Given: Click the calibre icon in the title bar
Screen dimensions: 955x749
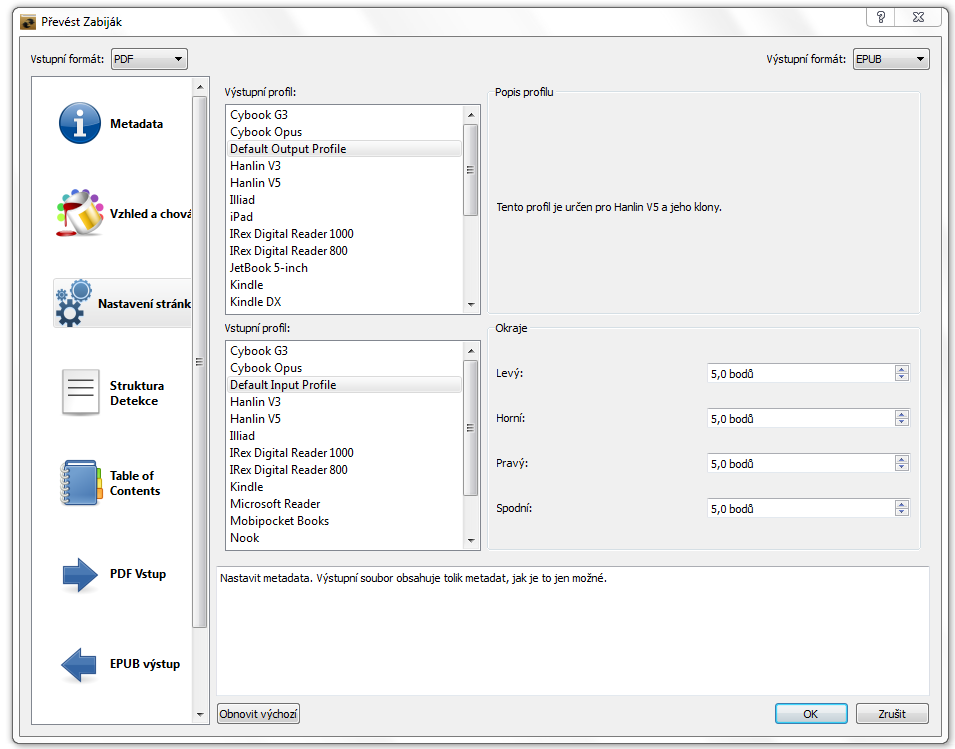Looking at the screenshot, I should click(x=28, y=23).
